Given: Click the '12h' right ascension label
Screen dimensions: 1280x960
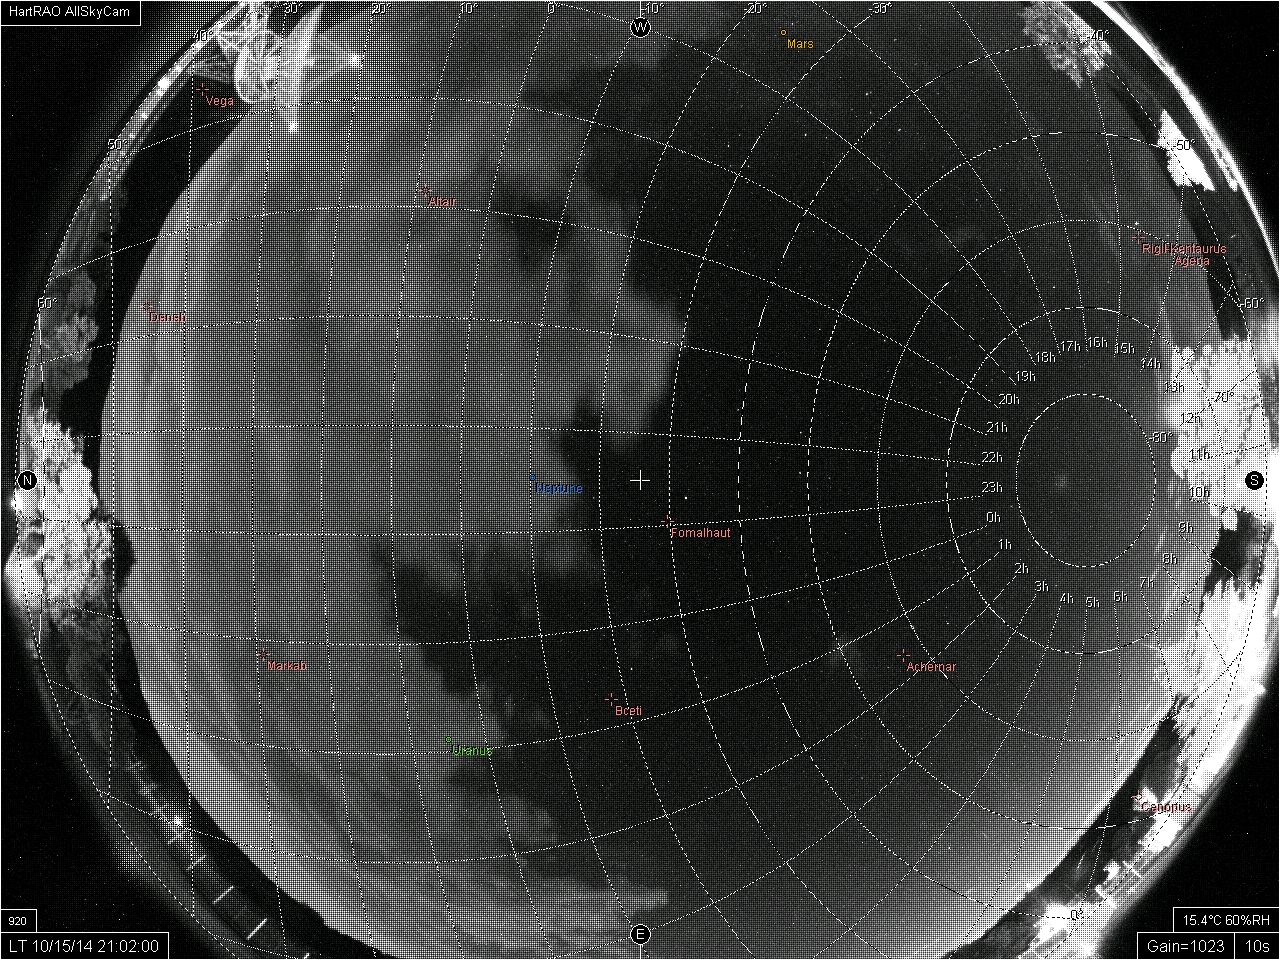Looking at the screenshot, I should coord(1191,419).
